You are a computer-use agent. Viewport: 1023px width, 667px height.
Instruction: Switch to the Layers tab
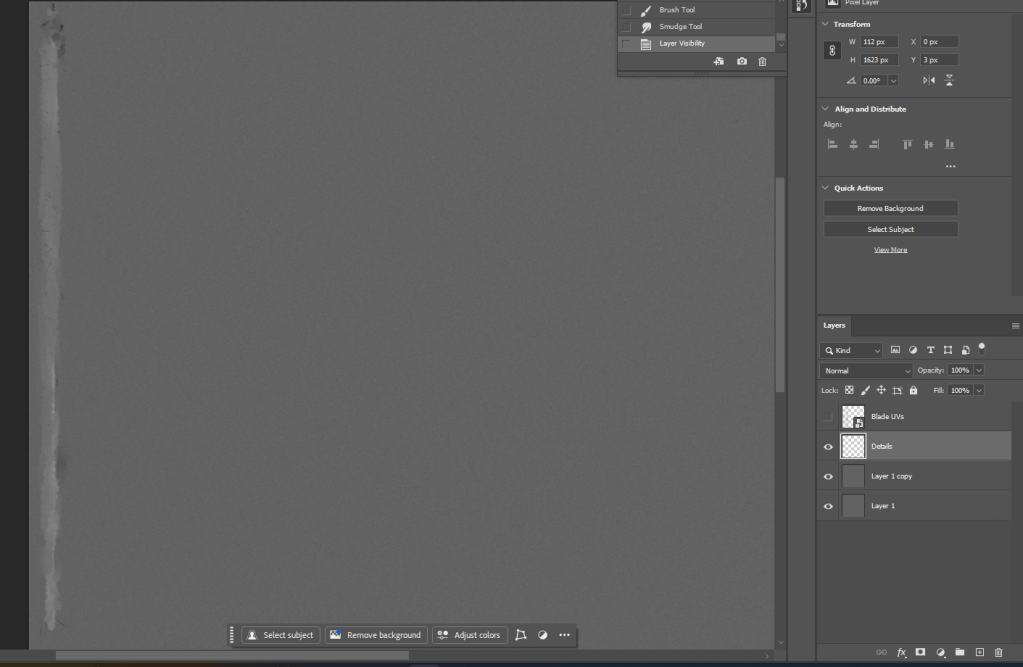coord(834,325)
